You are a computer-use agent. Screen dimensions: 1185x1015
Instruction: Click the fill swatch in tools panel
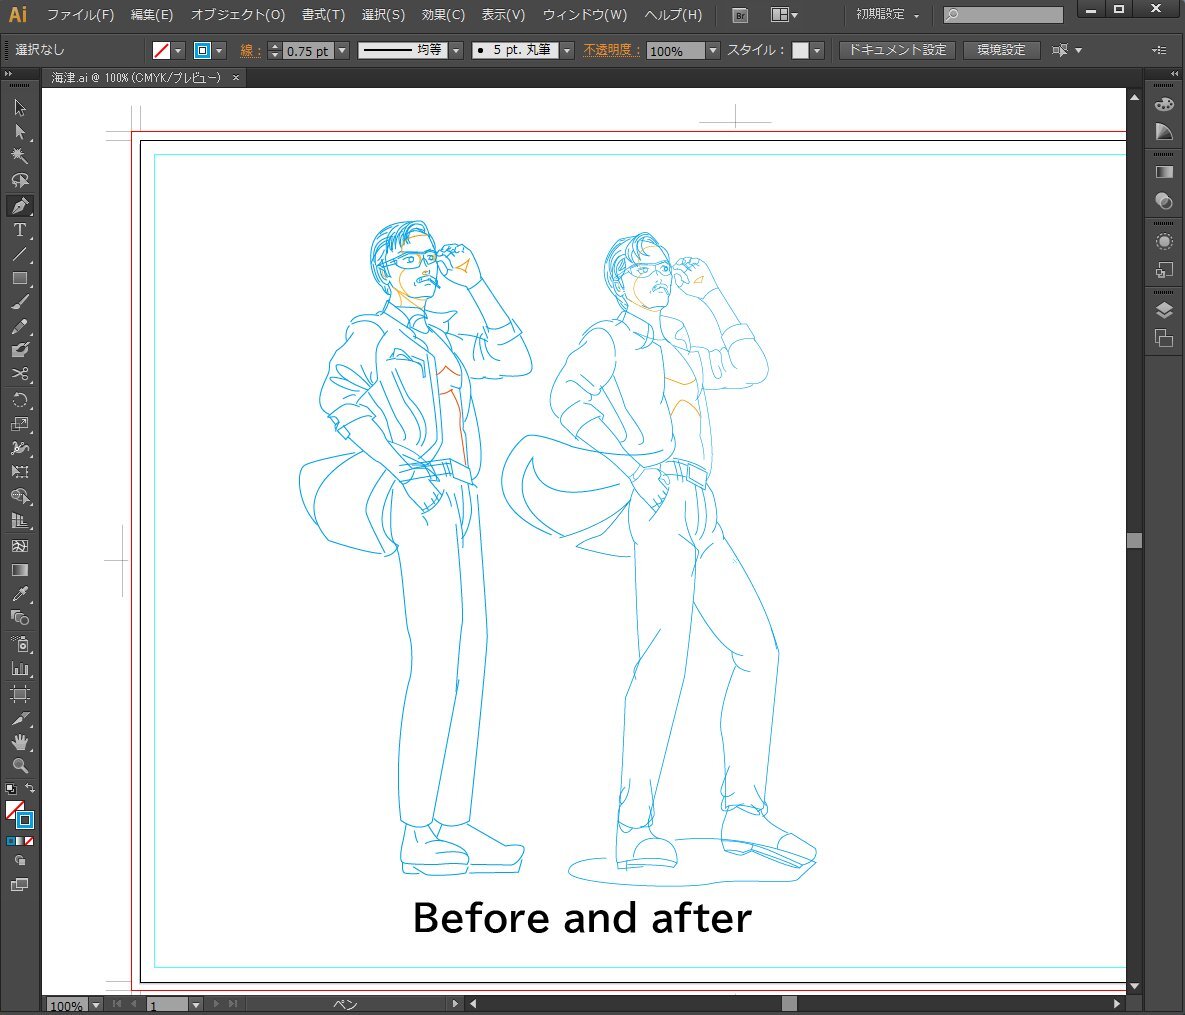pos(14,809)
